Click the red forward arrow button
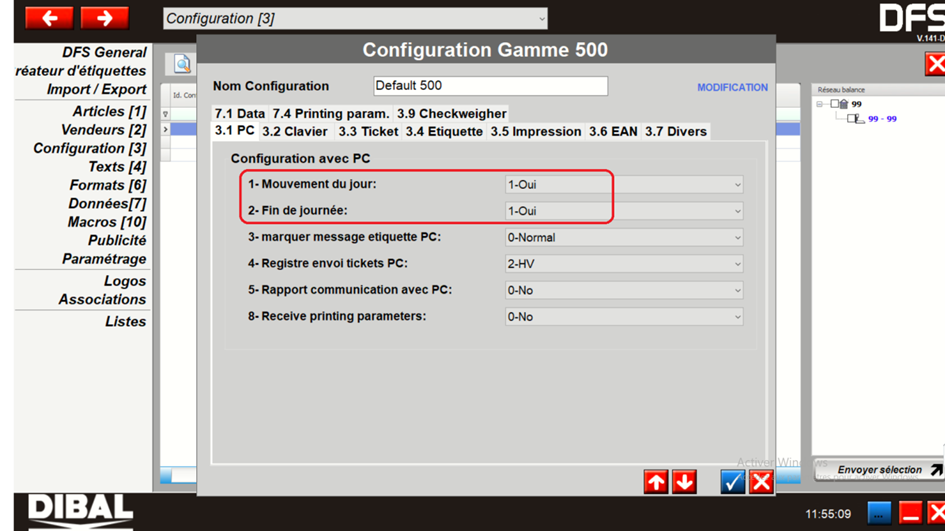945x531 pixels. [104, 18]
